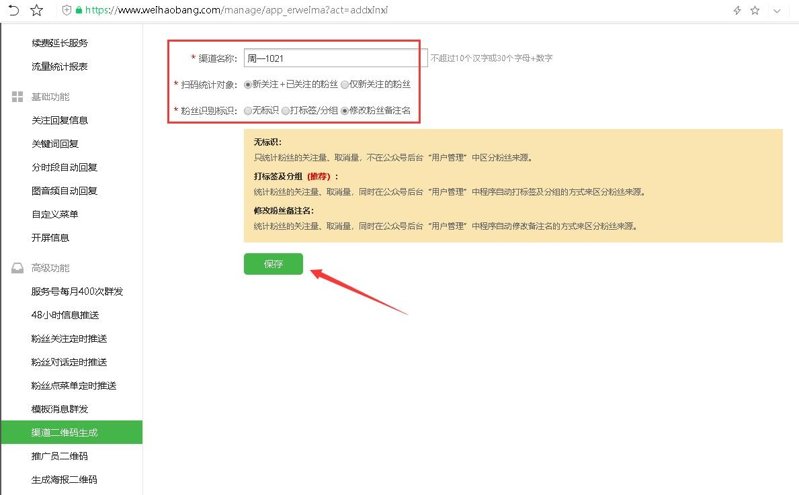This screenshot has width=799, height=495.
Task: Click the shield security icon in the address bar
Action: (x=66, y=10)
